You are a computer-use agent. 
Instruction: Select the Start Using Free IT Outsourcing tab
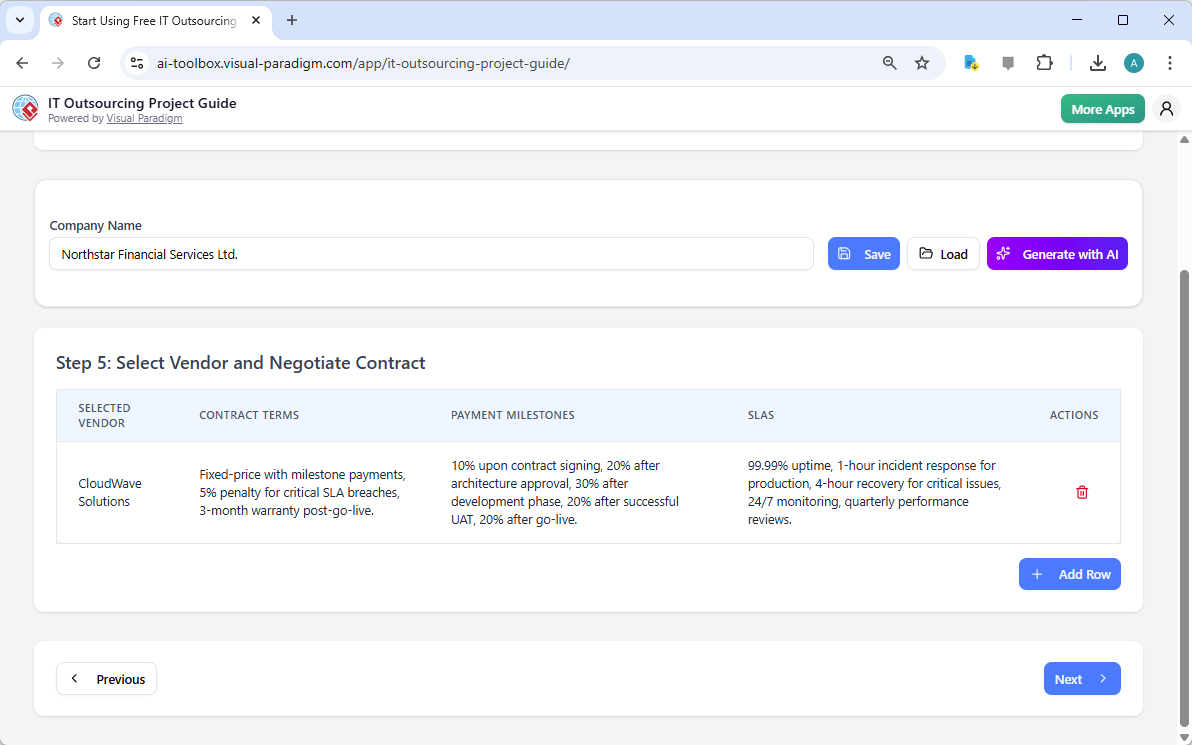(x=150, y=20)
